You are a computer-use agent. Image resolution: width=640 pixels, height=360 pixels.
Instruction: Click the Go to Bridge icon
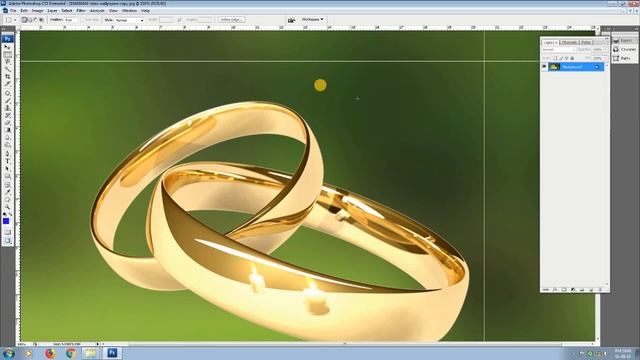[x=291, y=20]
